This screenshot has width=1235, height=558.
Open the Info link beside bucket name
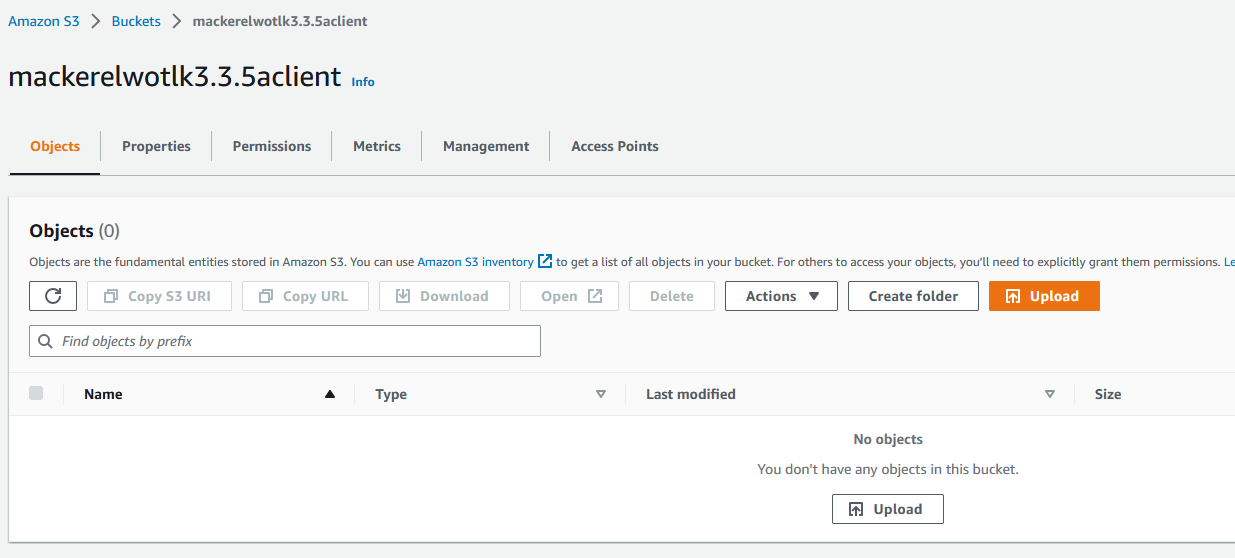click(363, 82)
